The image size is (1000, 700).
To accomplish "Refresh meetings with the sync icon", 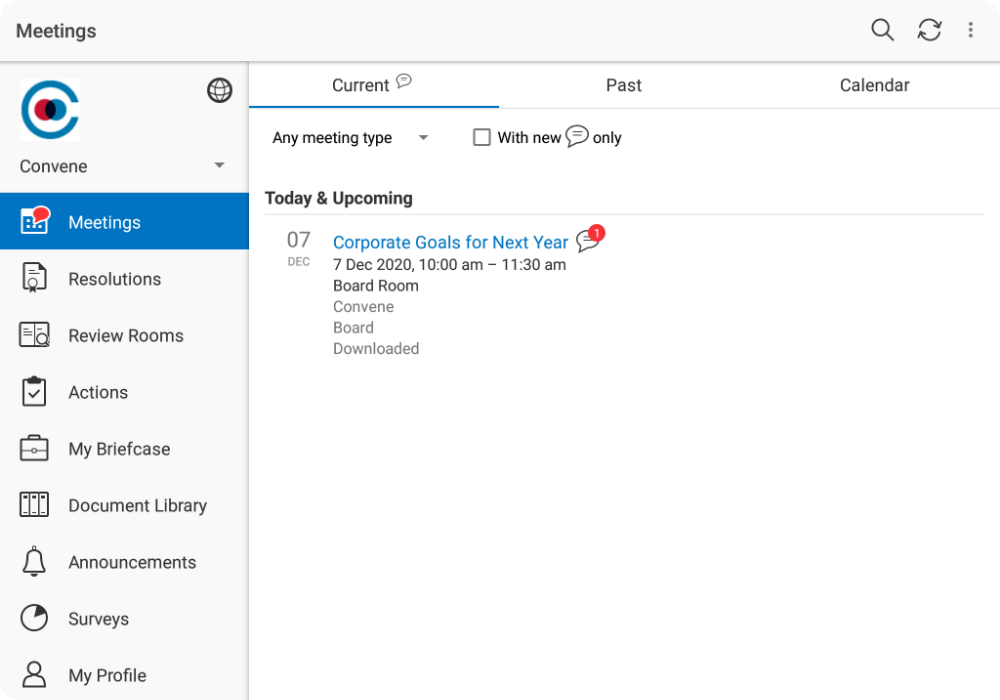I will 929,30.
